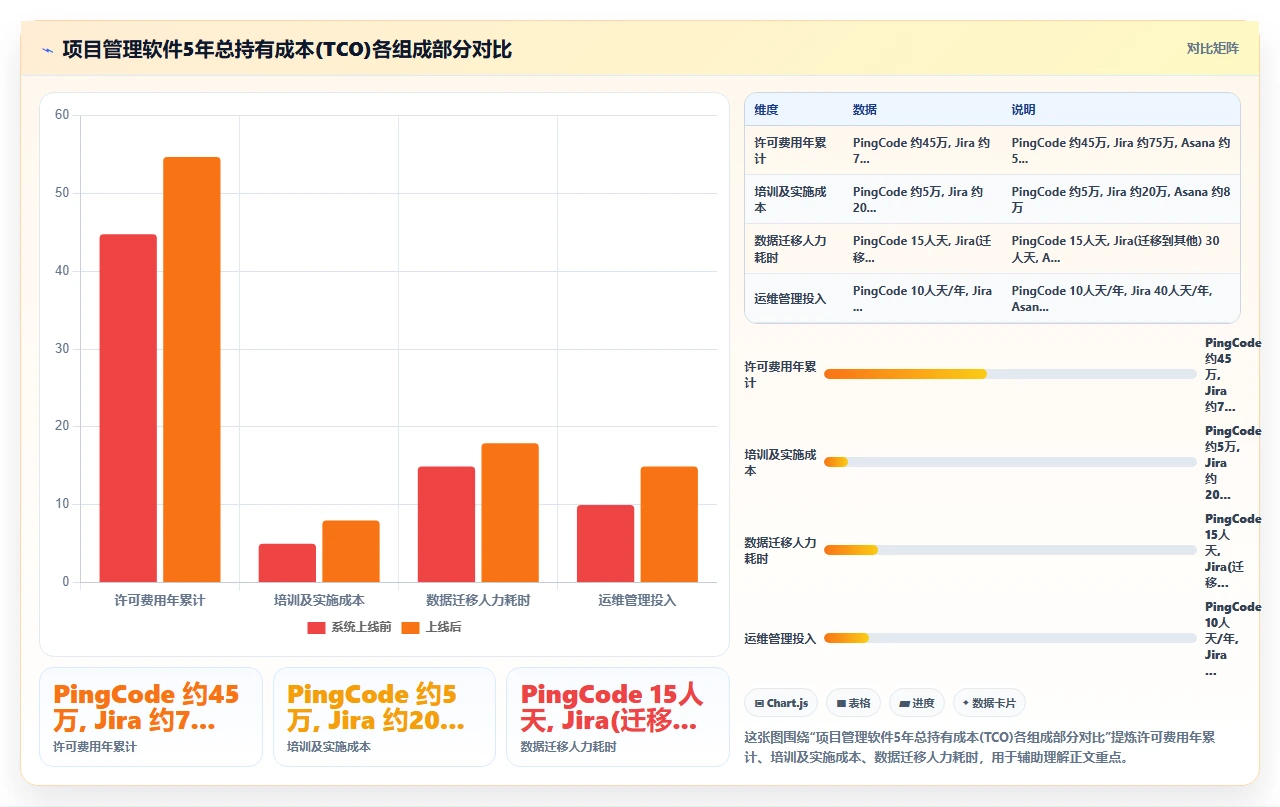Click the red bar for 运维管理投入
The image size is (1280, 807).
click(x=605, y=543)
